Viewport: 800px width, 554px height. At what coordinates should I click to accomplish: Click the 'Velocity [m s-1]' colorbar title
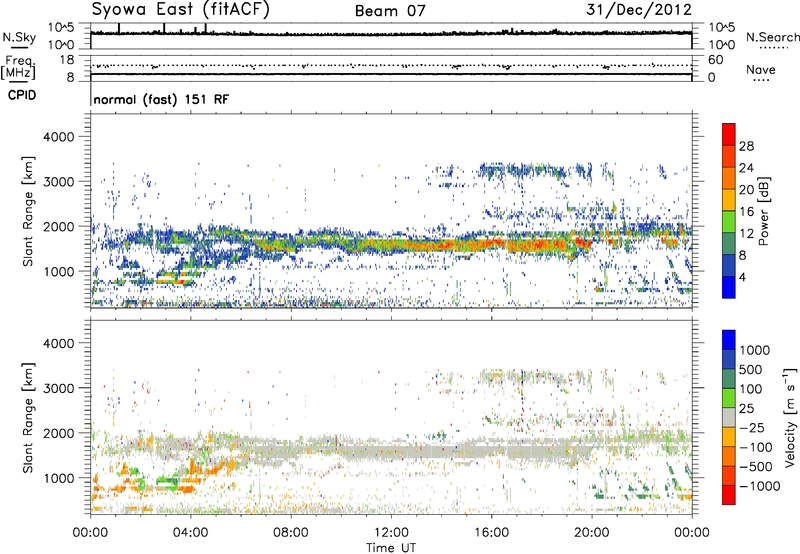coord(790,417)
